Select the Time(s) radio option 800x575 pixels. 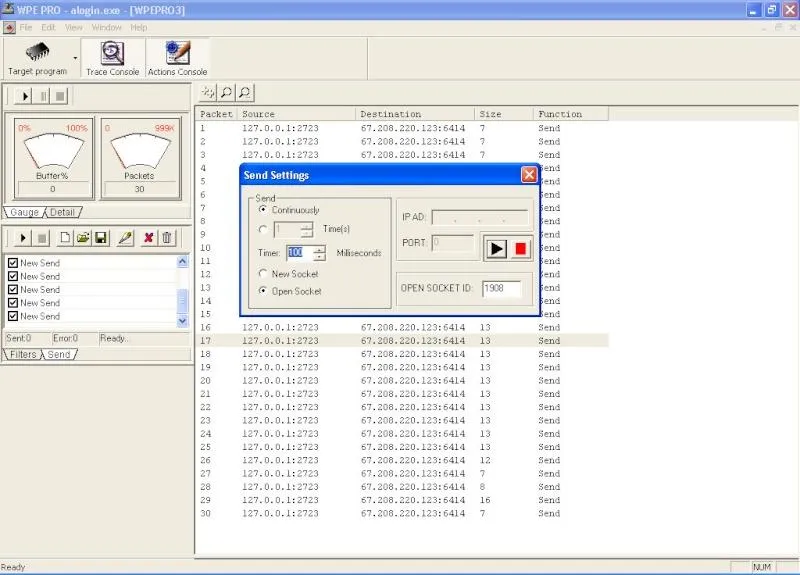[263, 230]
